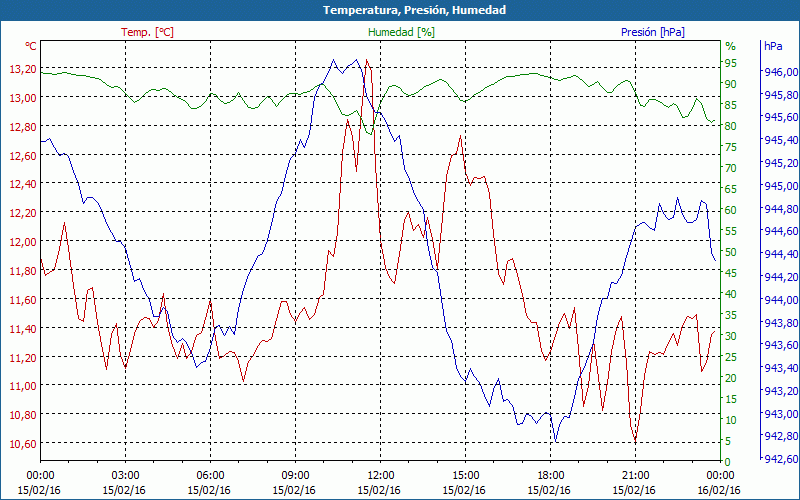Click the green 'Humedad [%]' legend label
This screenshot has width=800, height=500.
(x=401, y=32)
